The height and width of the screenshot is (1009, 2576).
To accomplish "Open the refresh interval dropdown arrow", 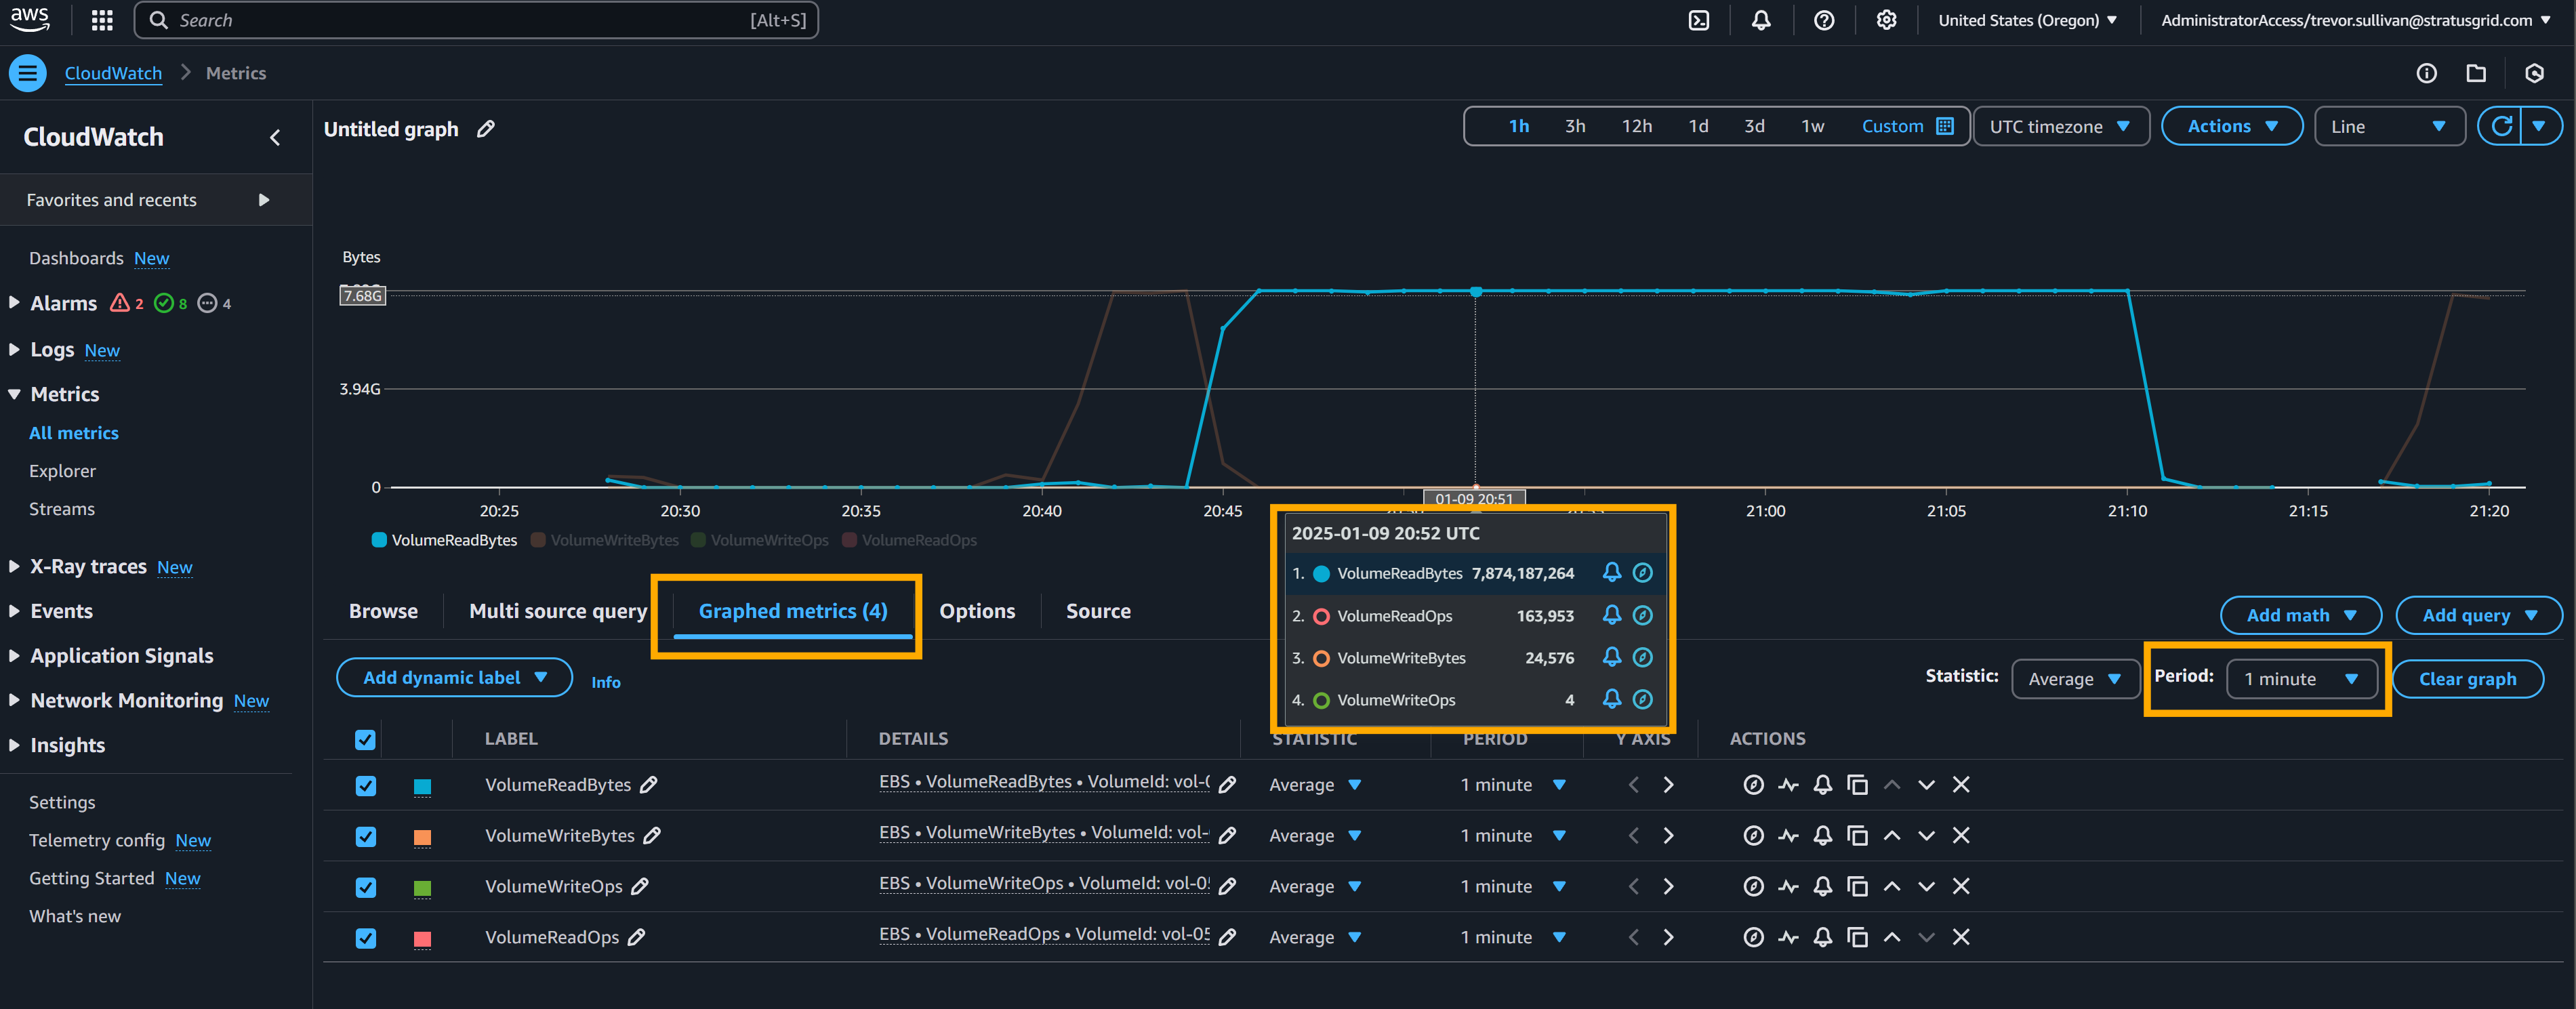I will coord(2540,126).
